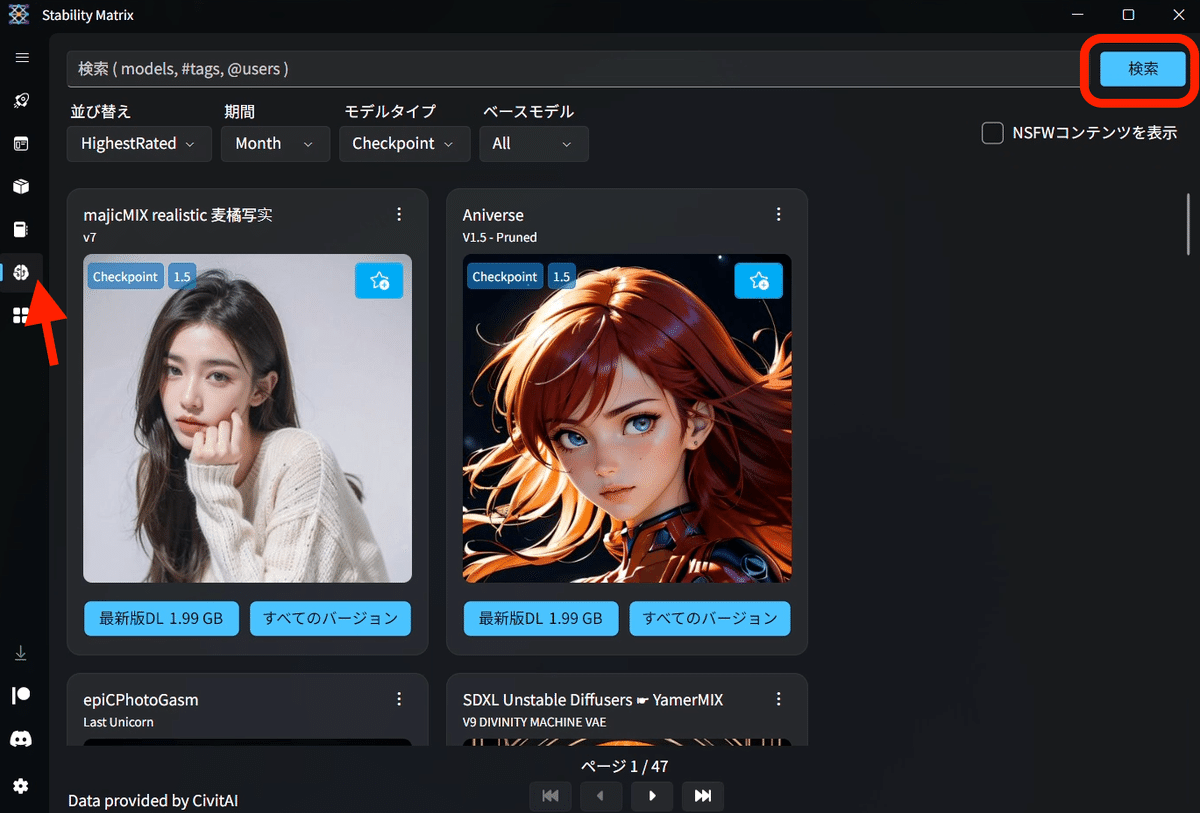The image size is (1200, 813).
Task: Click the 1.5 tag on majicMIX image
Action: (182, 277)
